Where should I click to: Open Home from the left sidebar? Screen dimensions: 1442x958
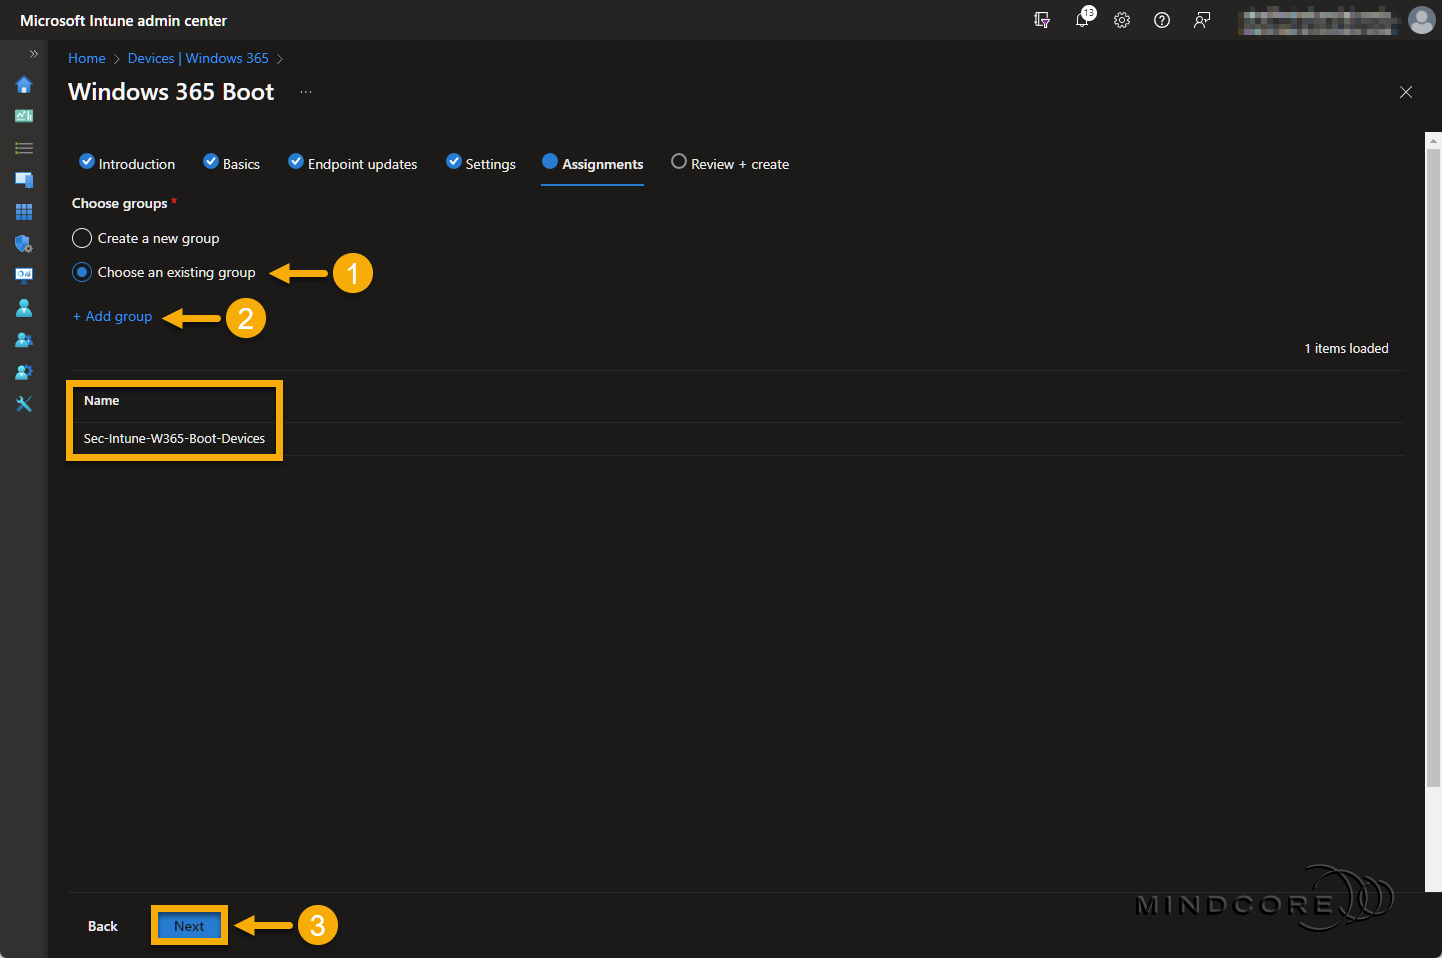point(24,85)
